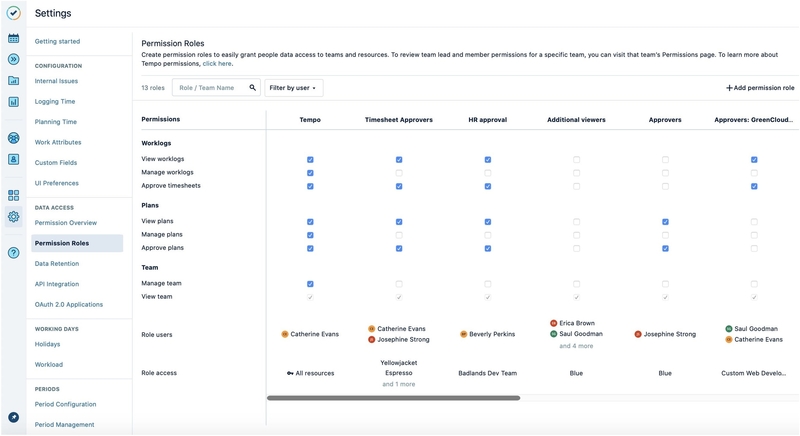Expand 'and 4 more' users for Additional viewers
800x436 pixels.
point(576,346)
